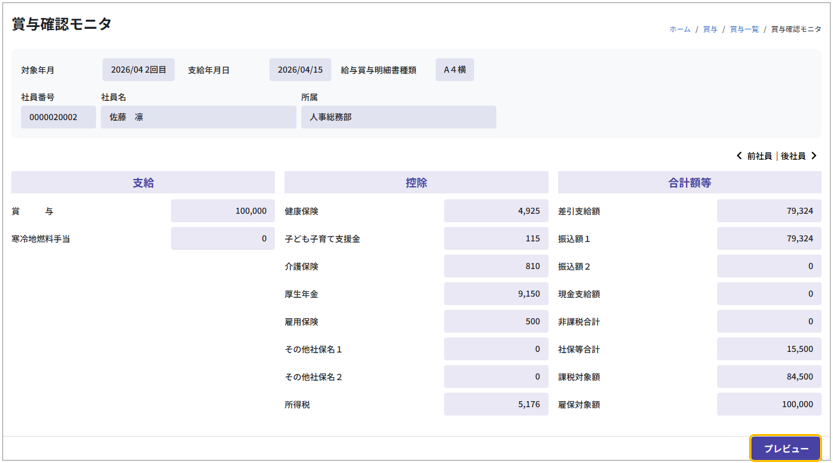Click the left chevron for 前社員
Image resolution: width=833 pixels, height=463 pixels.
[739, 156]
